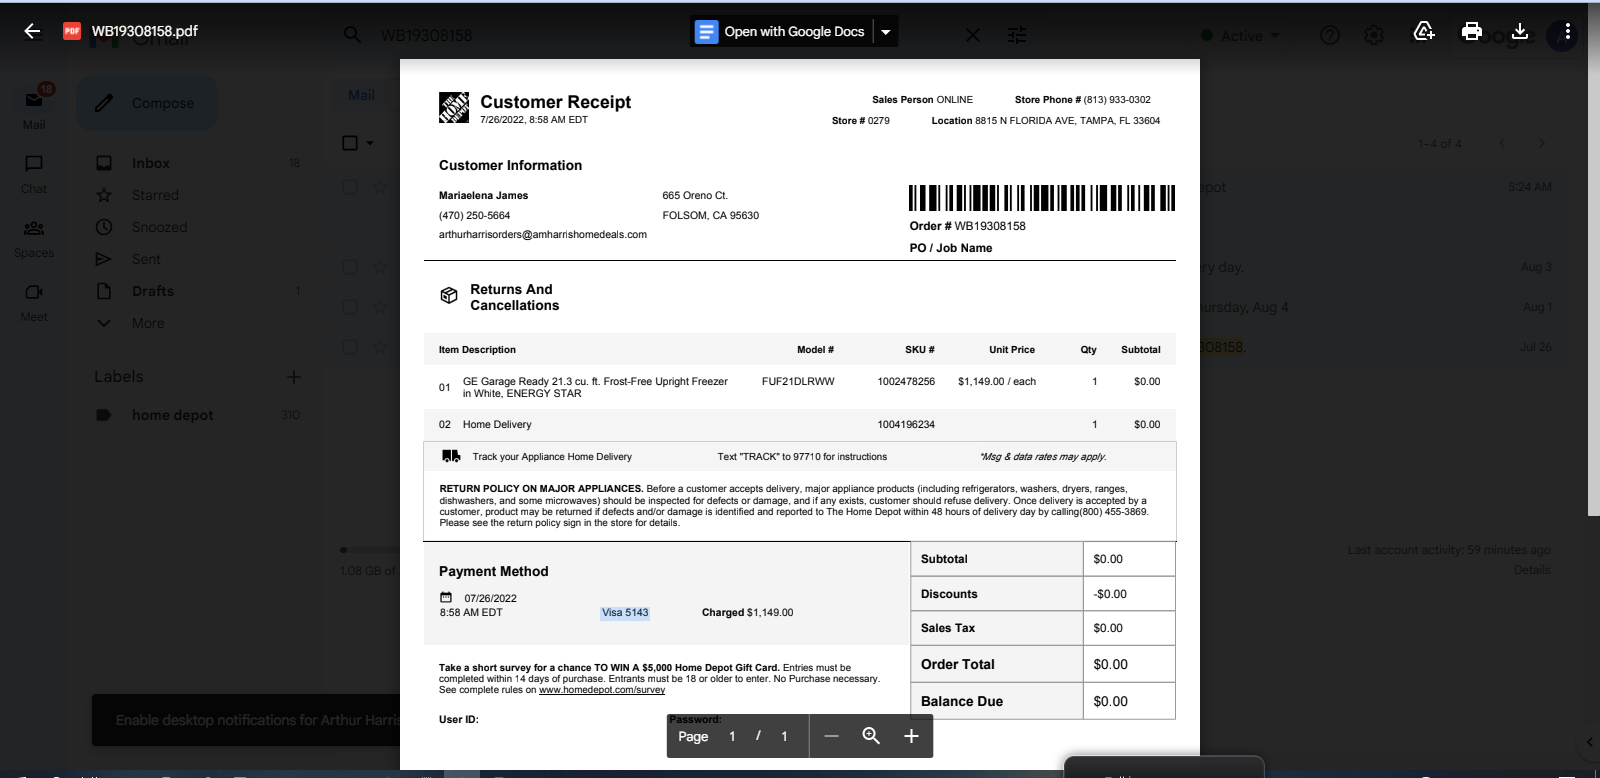Zoom out of the PDF page
The image size is (1600, 778).
[x=831, y=736]
